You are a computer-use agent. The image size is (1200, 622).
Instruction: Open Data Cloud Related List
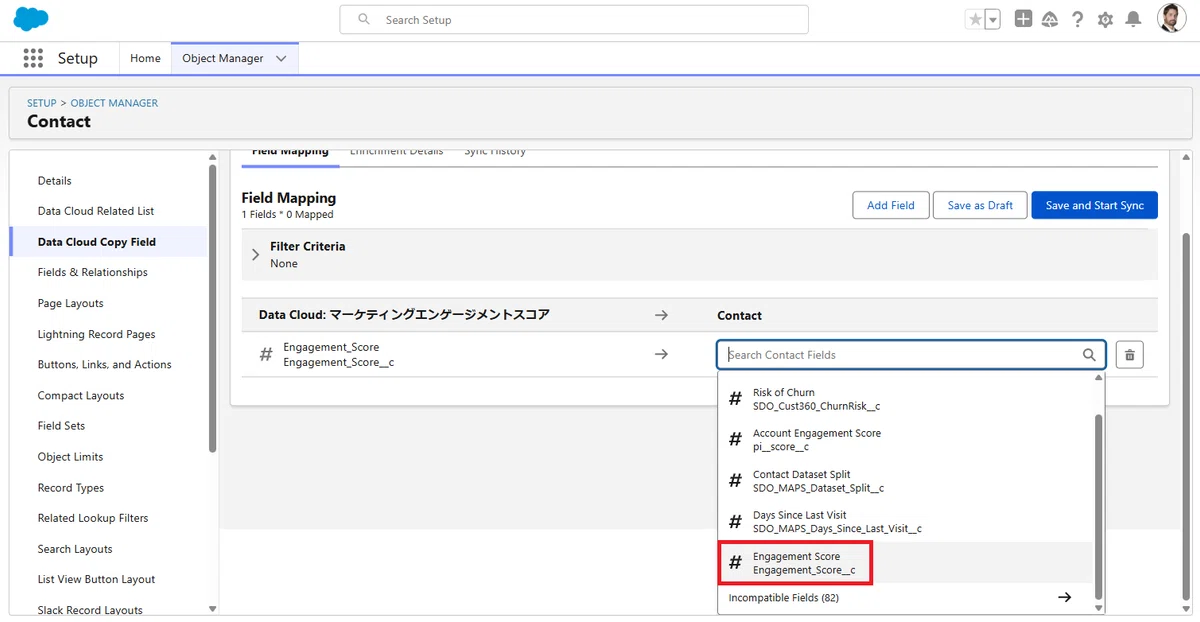(x=96, y=211)
